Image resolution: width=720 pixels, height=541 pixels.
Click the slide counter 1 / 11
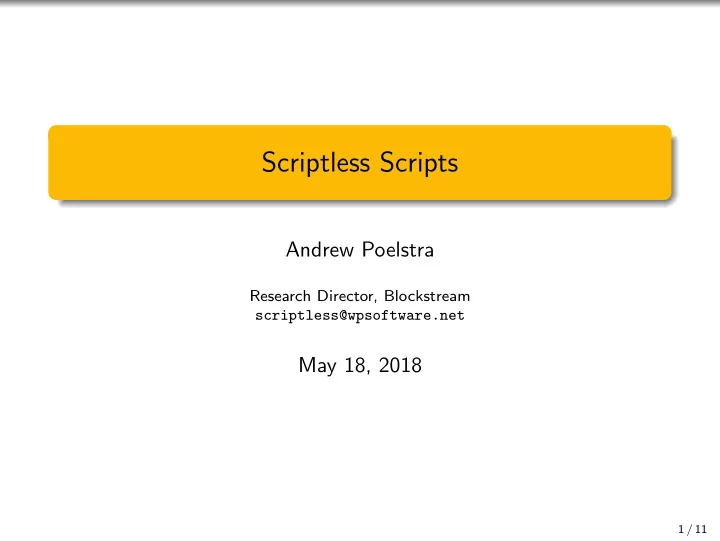coord(692,529)
